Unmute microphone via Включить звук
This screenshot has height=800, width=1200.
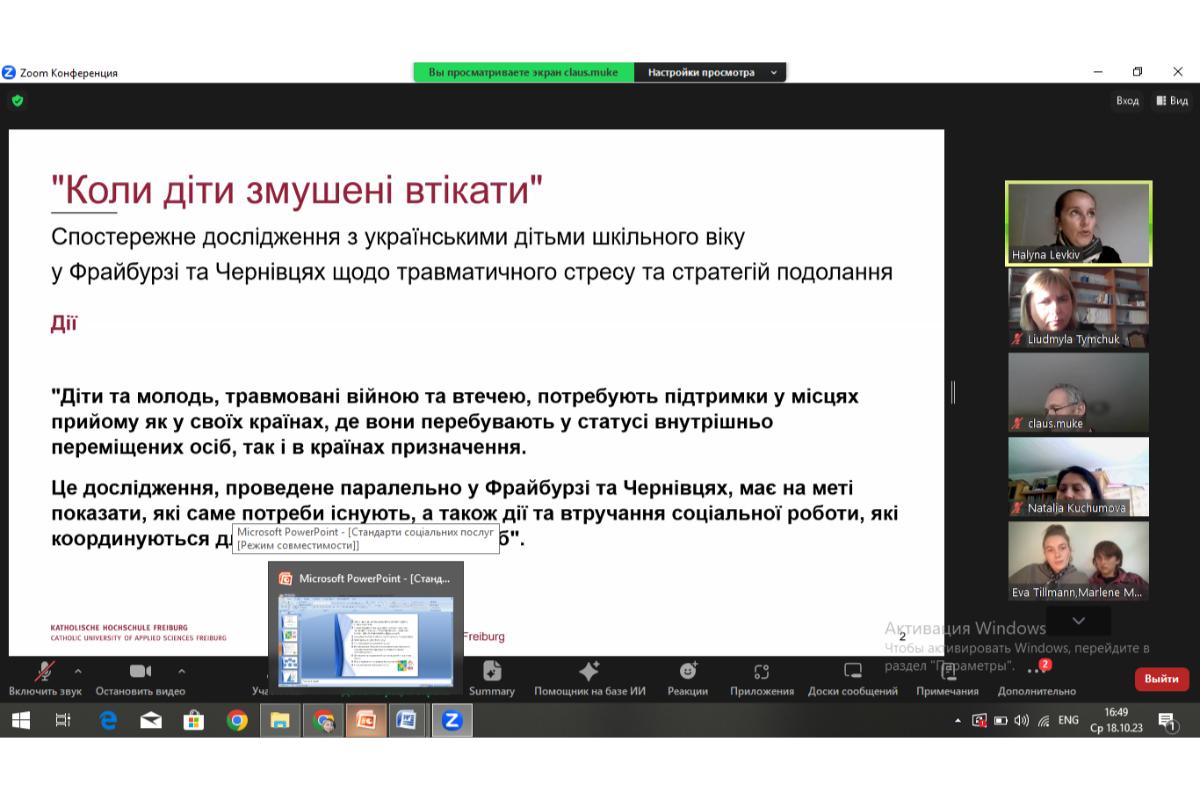click(x=45, y=678)
